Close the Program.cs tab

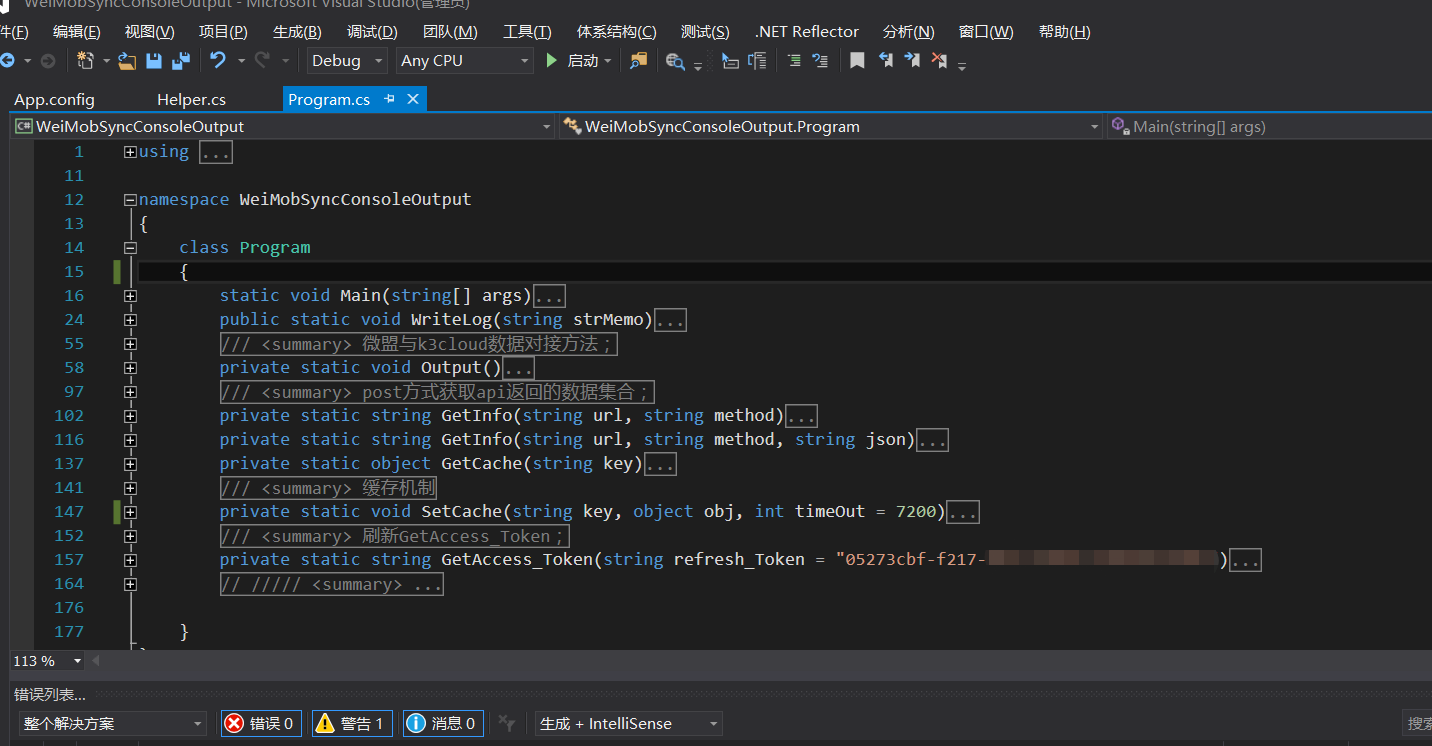click(x=412, y=99)
